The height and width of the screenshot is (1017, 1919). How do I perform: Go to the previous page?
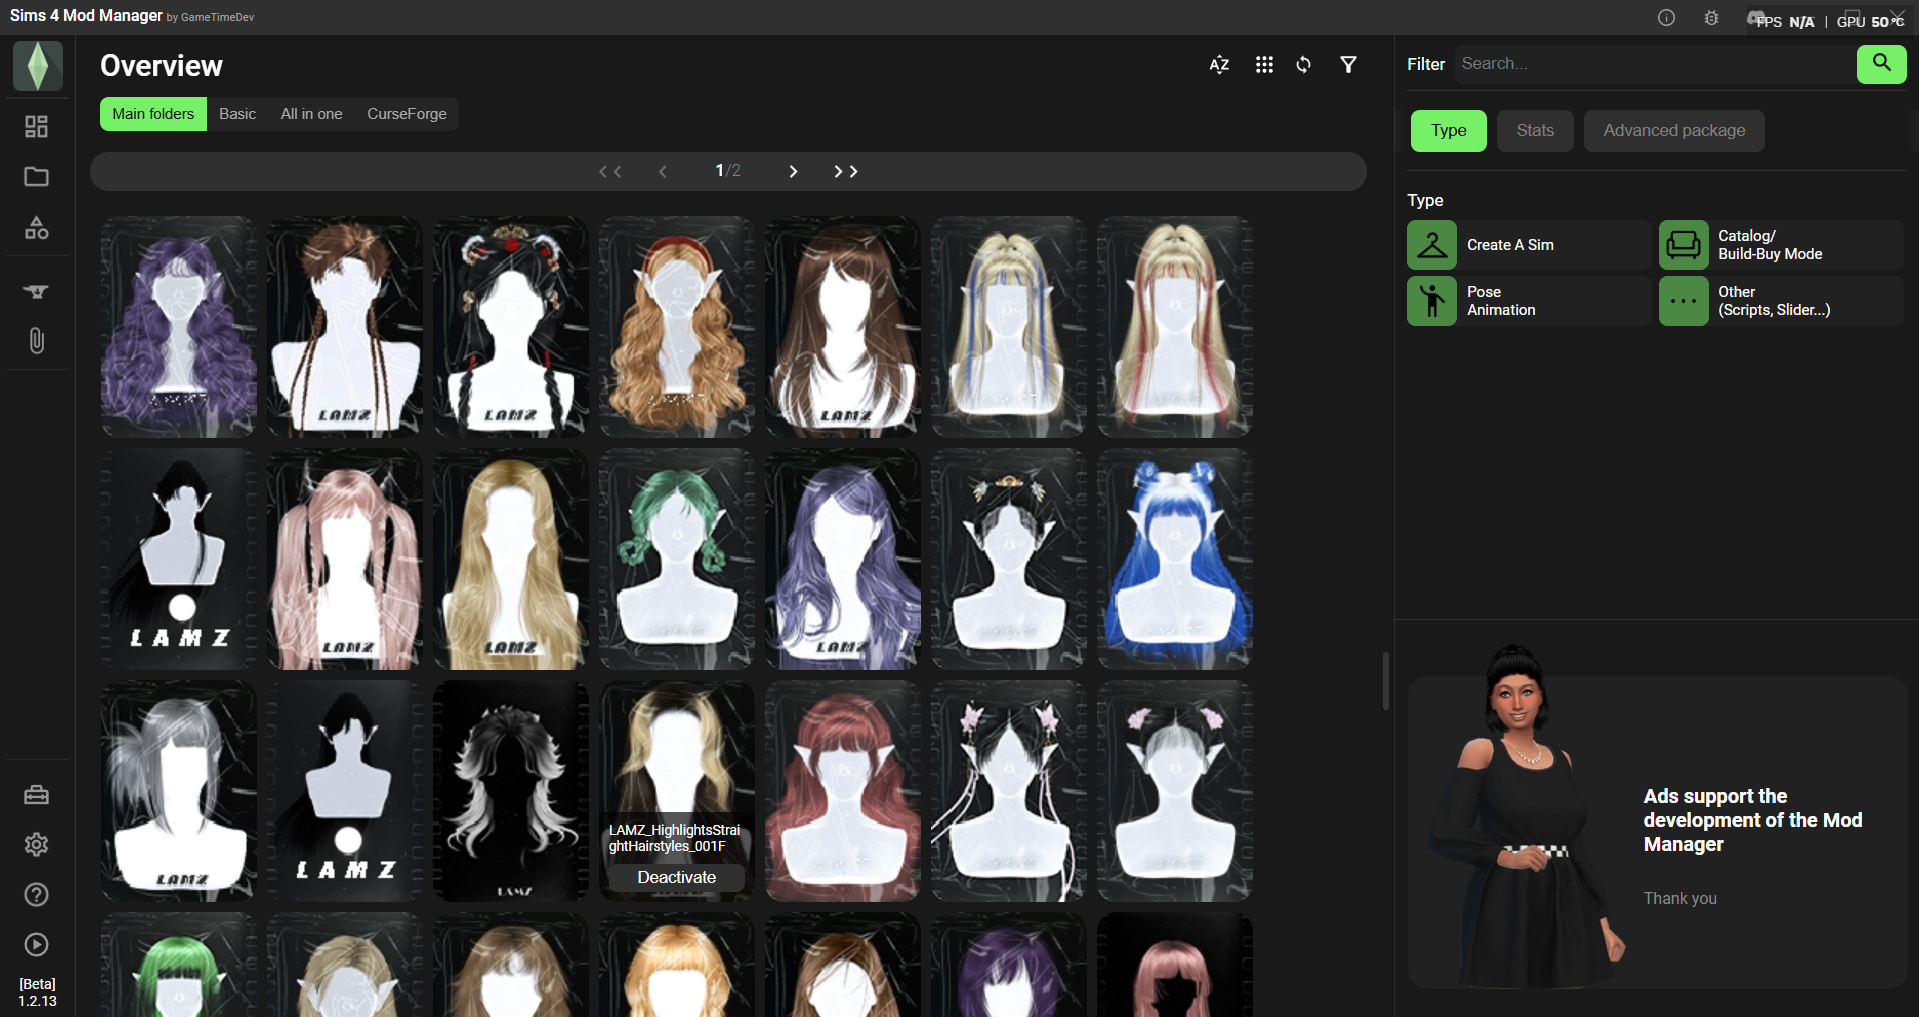[663, 172]
